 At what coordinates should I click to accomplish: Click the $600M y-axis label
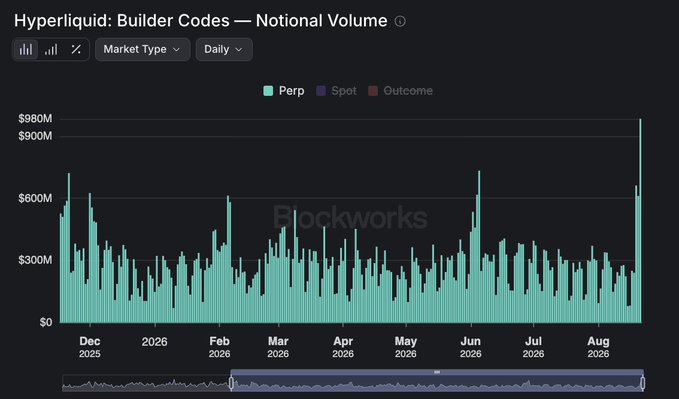(35, 198)
